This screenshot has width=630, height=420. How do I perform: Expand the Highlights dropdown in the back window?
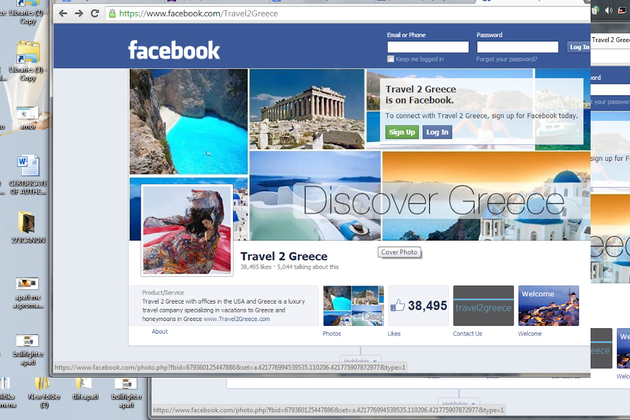click(459, 402)
